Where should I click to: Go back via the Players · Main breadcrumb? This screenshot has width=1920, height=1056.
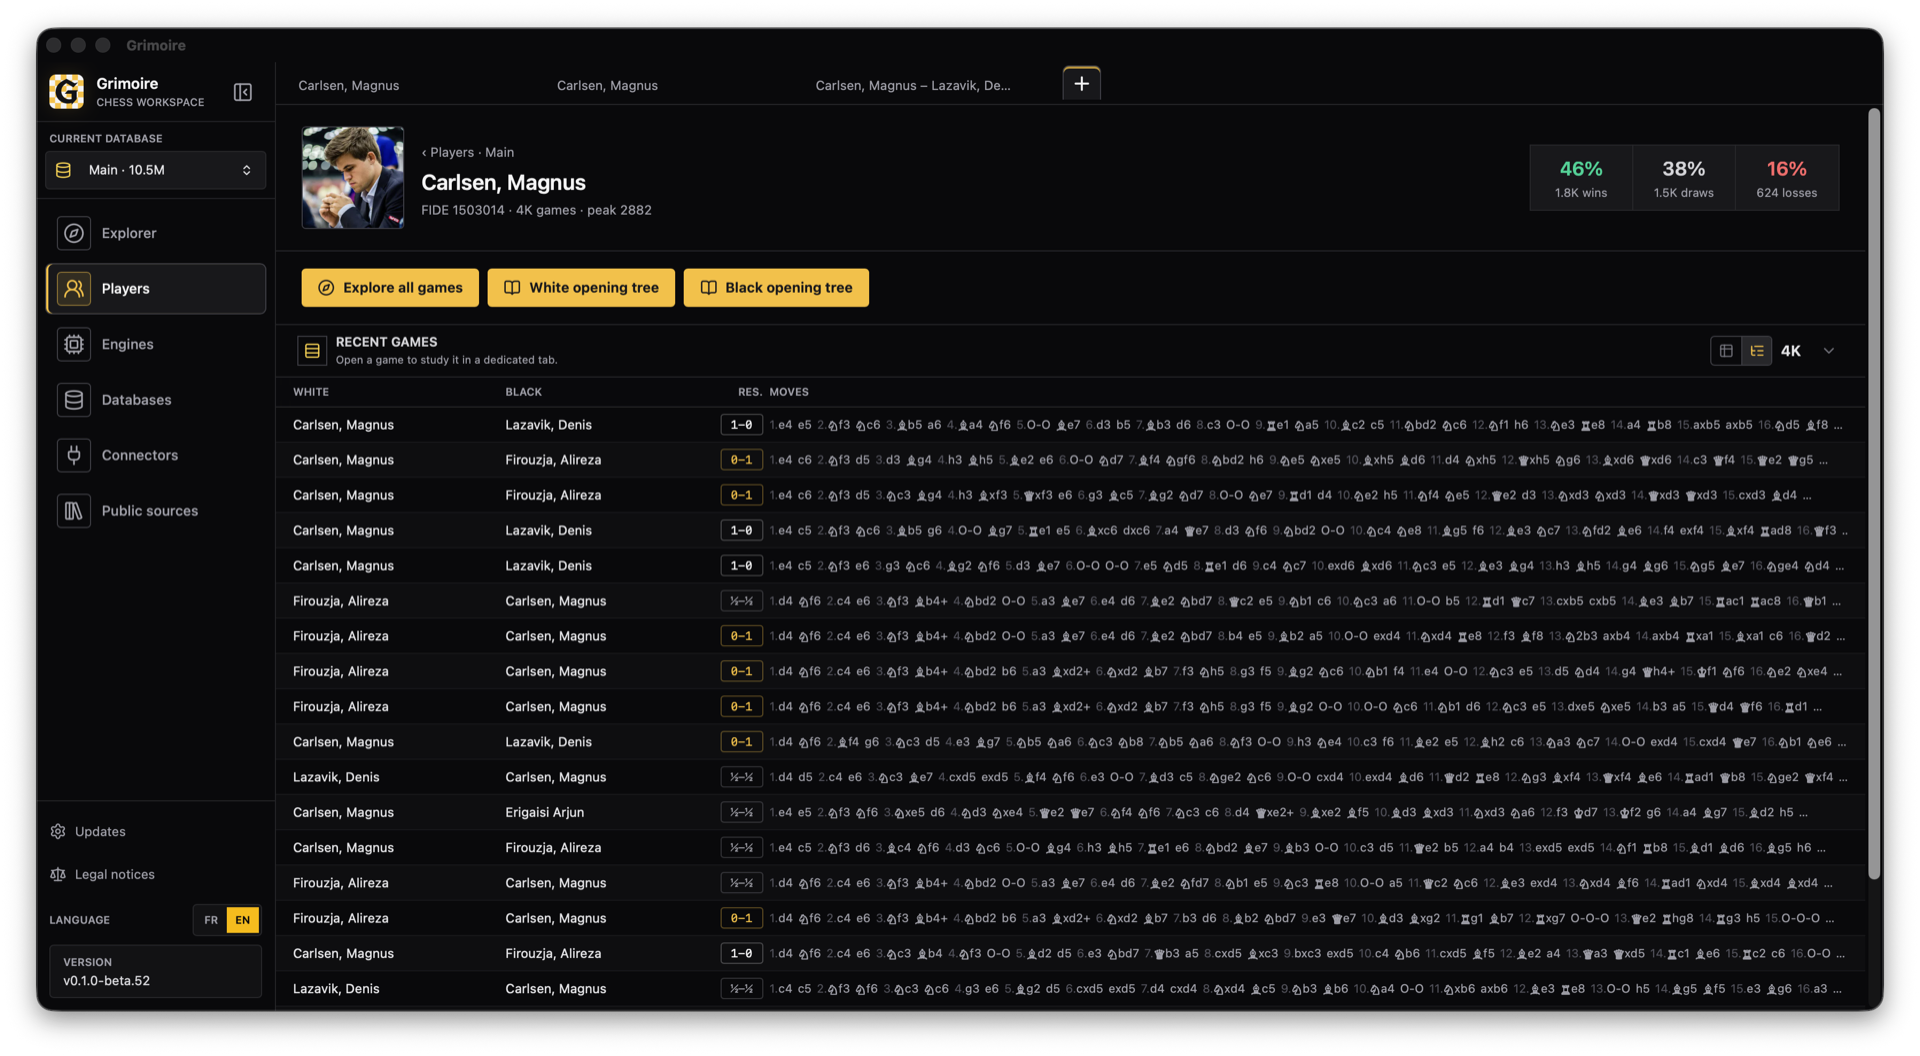pos(468,152)
